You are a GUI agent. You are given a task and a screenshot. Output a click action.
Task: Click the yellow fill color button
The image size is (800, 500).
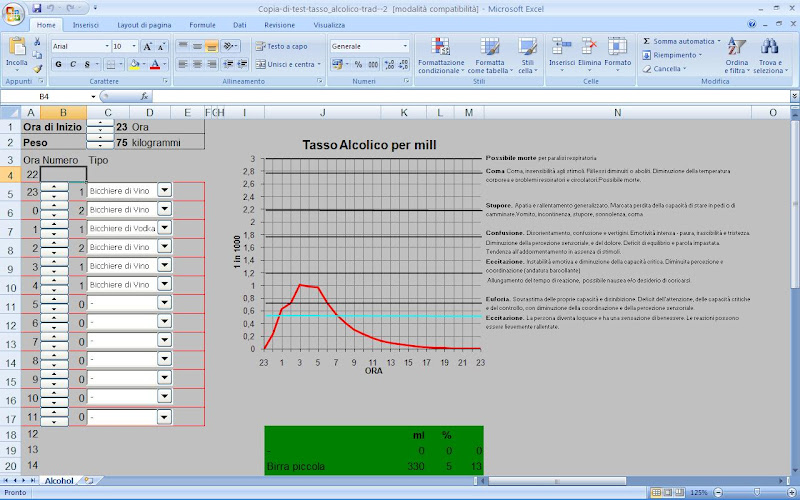[x=134, y=64]
